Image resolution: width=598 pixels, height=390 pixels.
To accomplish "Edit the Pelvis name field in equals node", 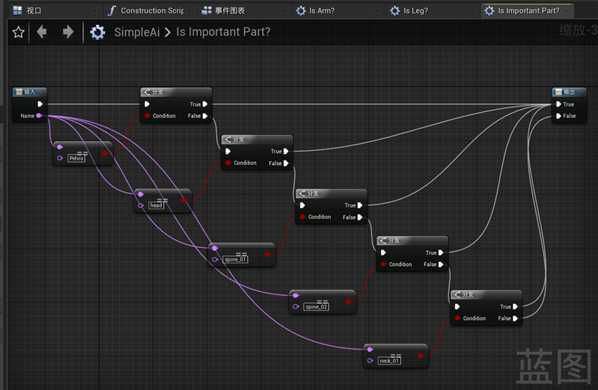I will click(x=76, y=158).
